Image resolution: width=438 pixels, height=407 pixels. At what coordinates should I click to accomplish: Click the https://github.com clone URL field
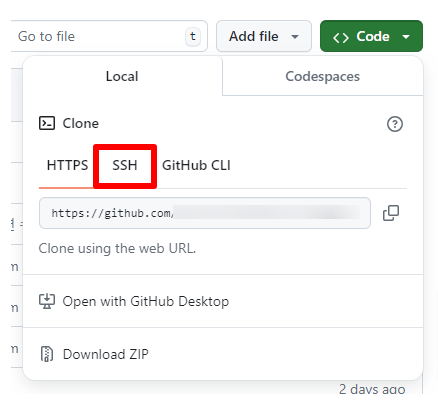pos(205,213)
